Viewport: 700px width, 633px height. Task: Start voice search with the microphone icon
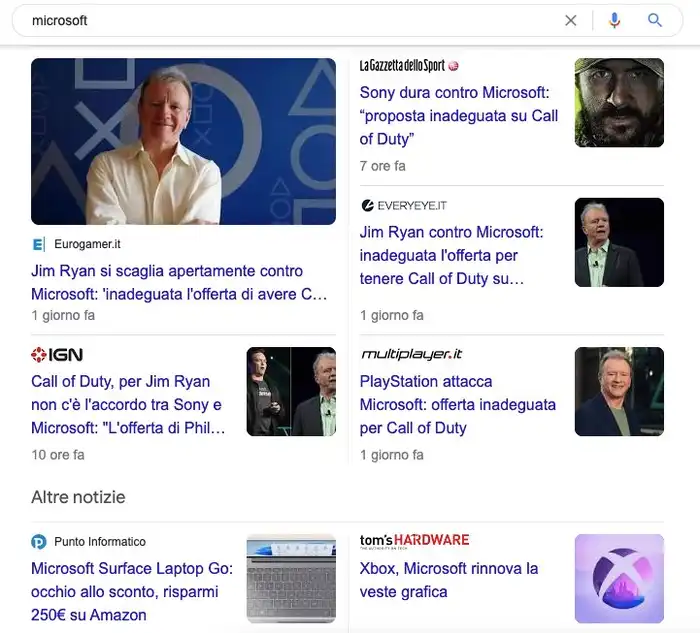614,21
